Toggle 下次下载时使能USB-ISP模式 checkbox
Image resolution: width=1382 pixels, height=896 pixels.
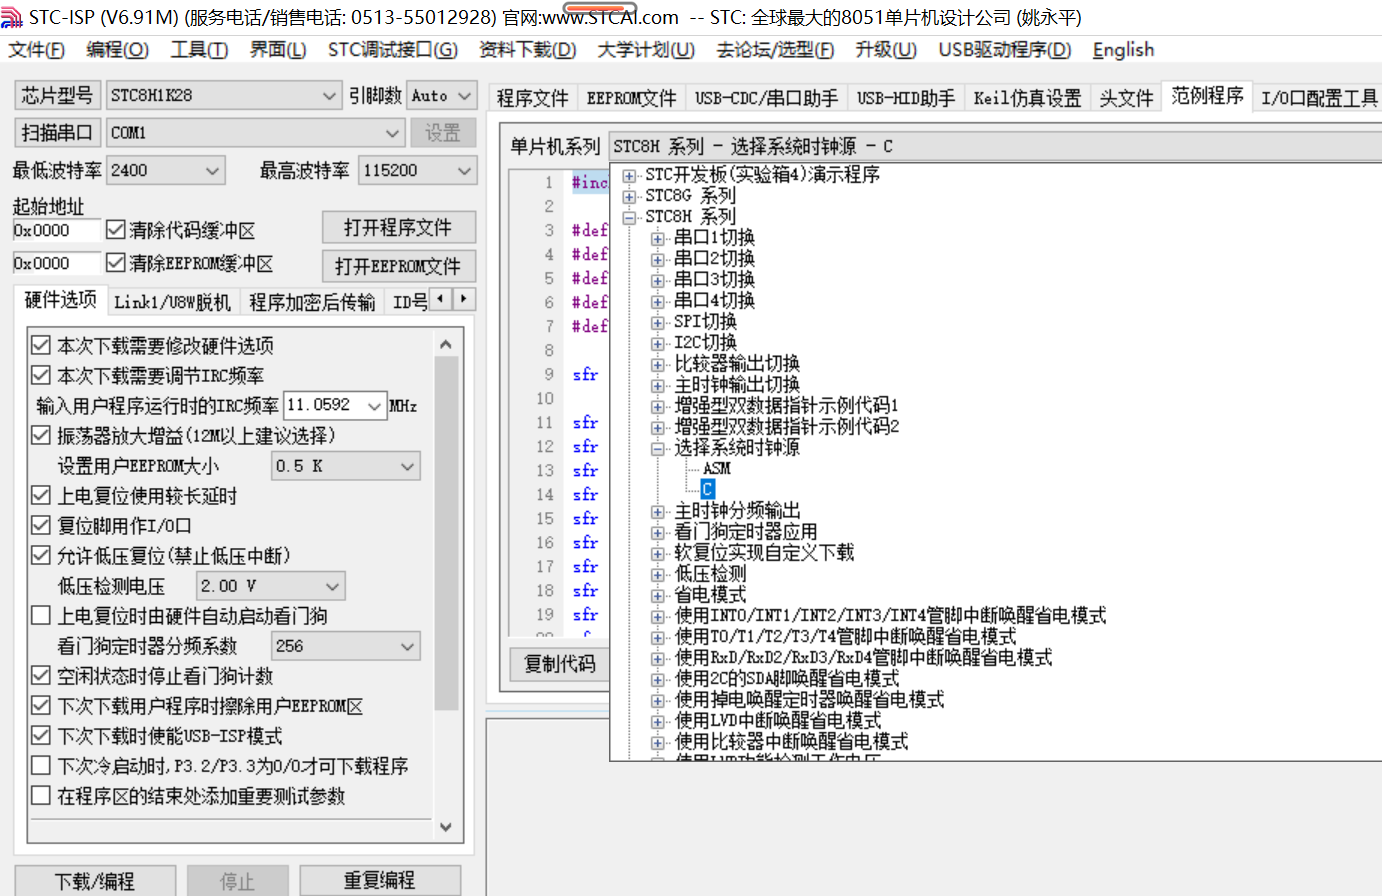41,736
